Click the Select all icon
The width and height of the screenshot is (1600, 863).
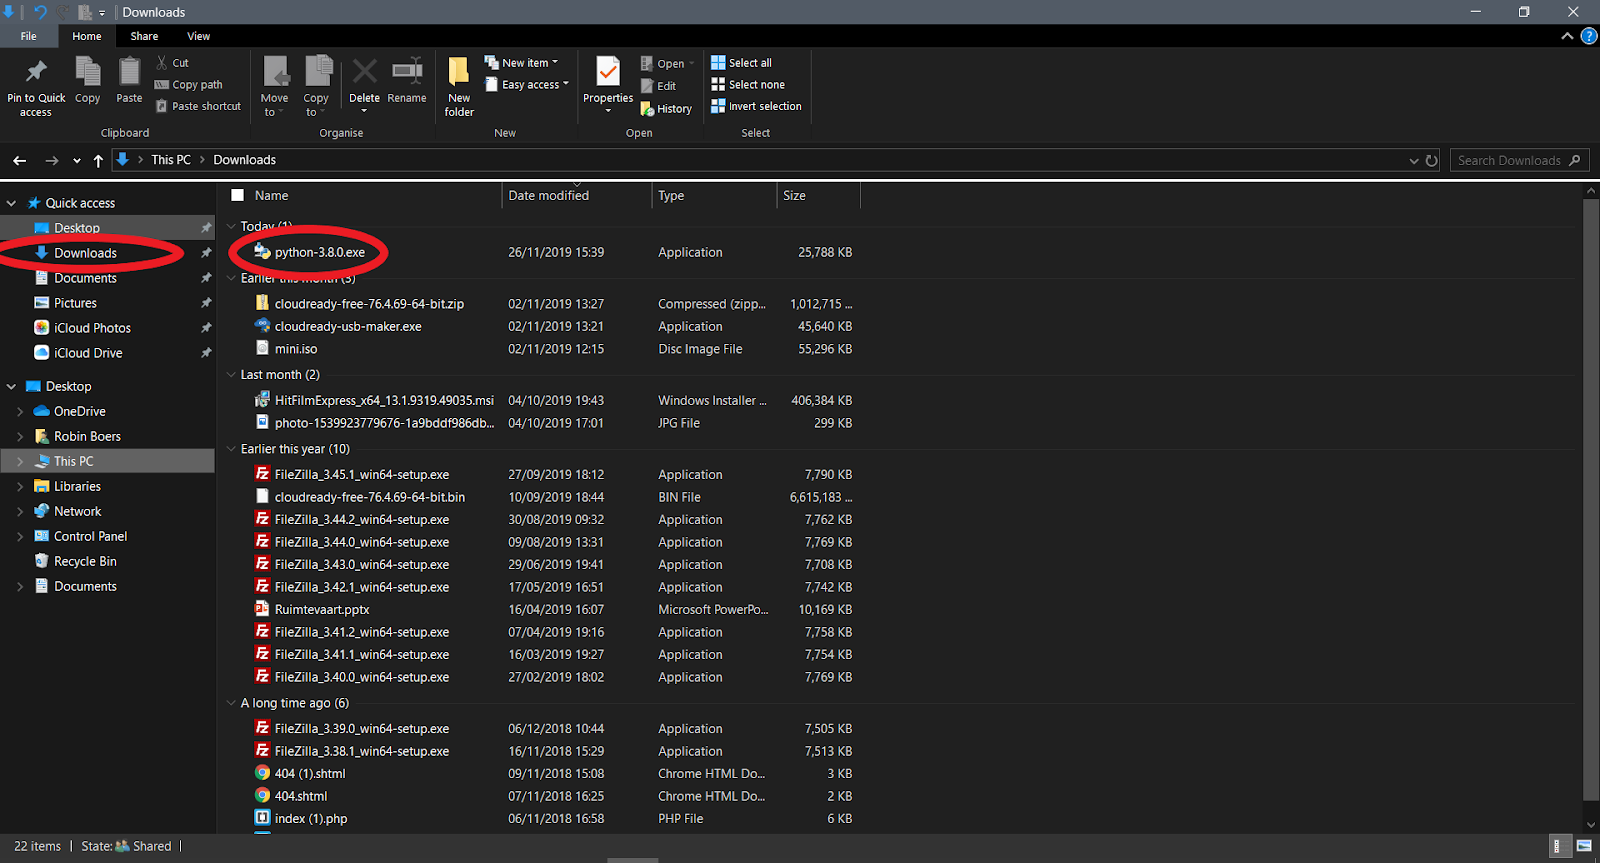tap(718, 62)
